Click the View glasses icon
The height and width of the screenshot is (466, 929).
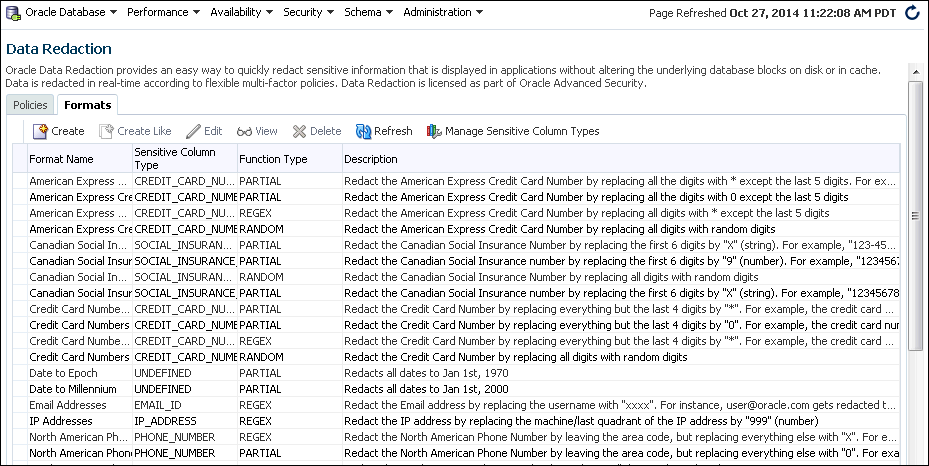244,131
